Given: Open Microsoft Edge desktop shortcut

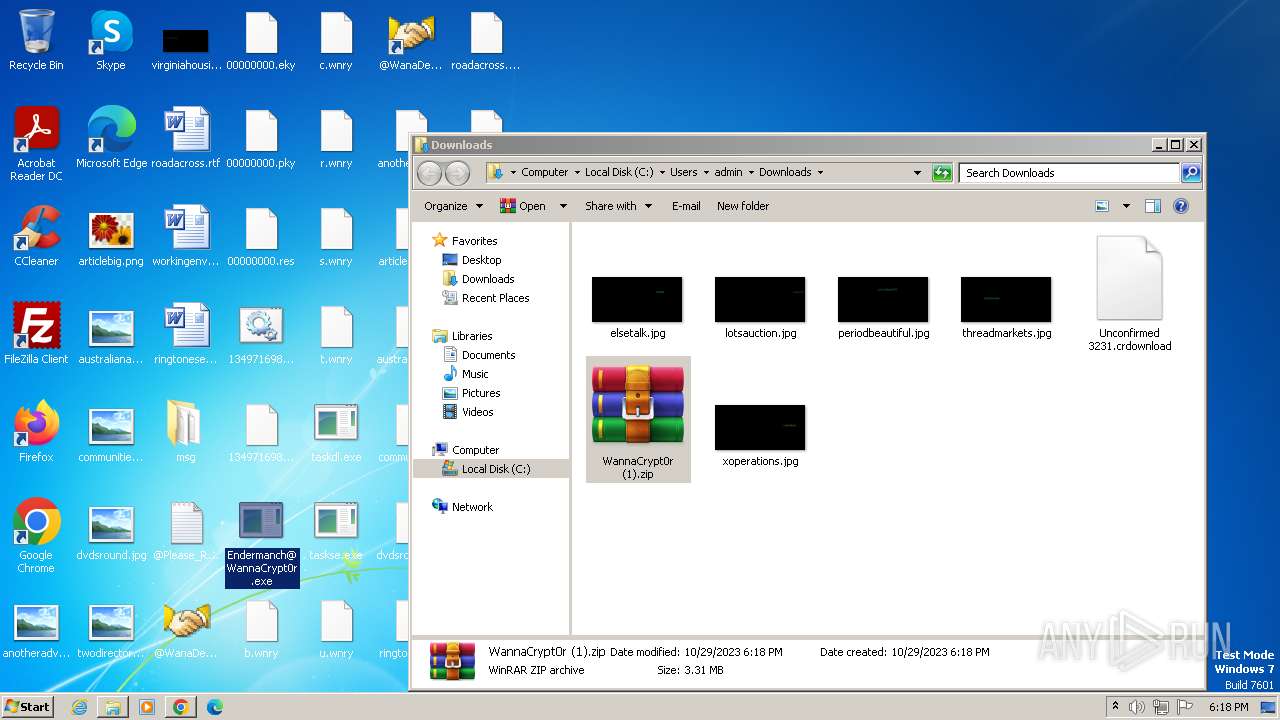Looking at the screenshot, I should click(x=111, y=139).
